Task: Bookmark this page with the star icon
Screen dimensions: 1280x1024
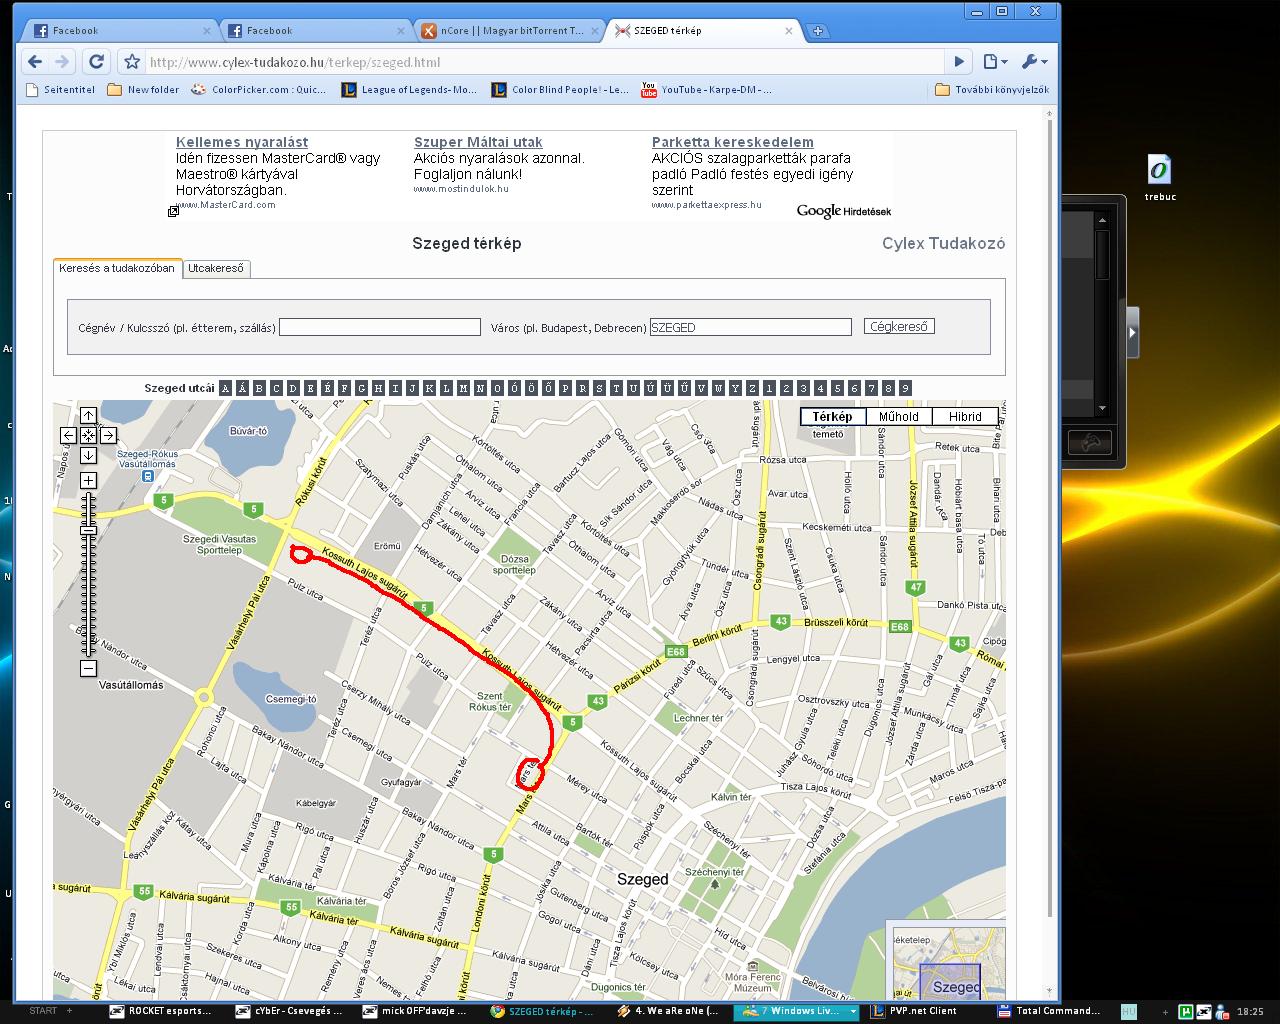Action: click(132, 62)
